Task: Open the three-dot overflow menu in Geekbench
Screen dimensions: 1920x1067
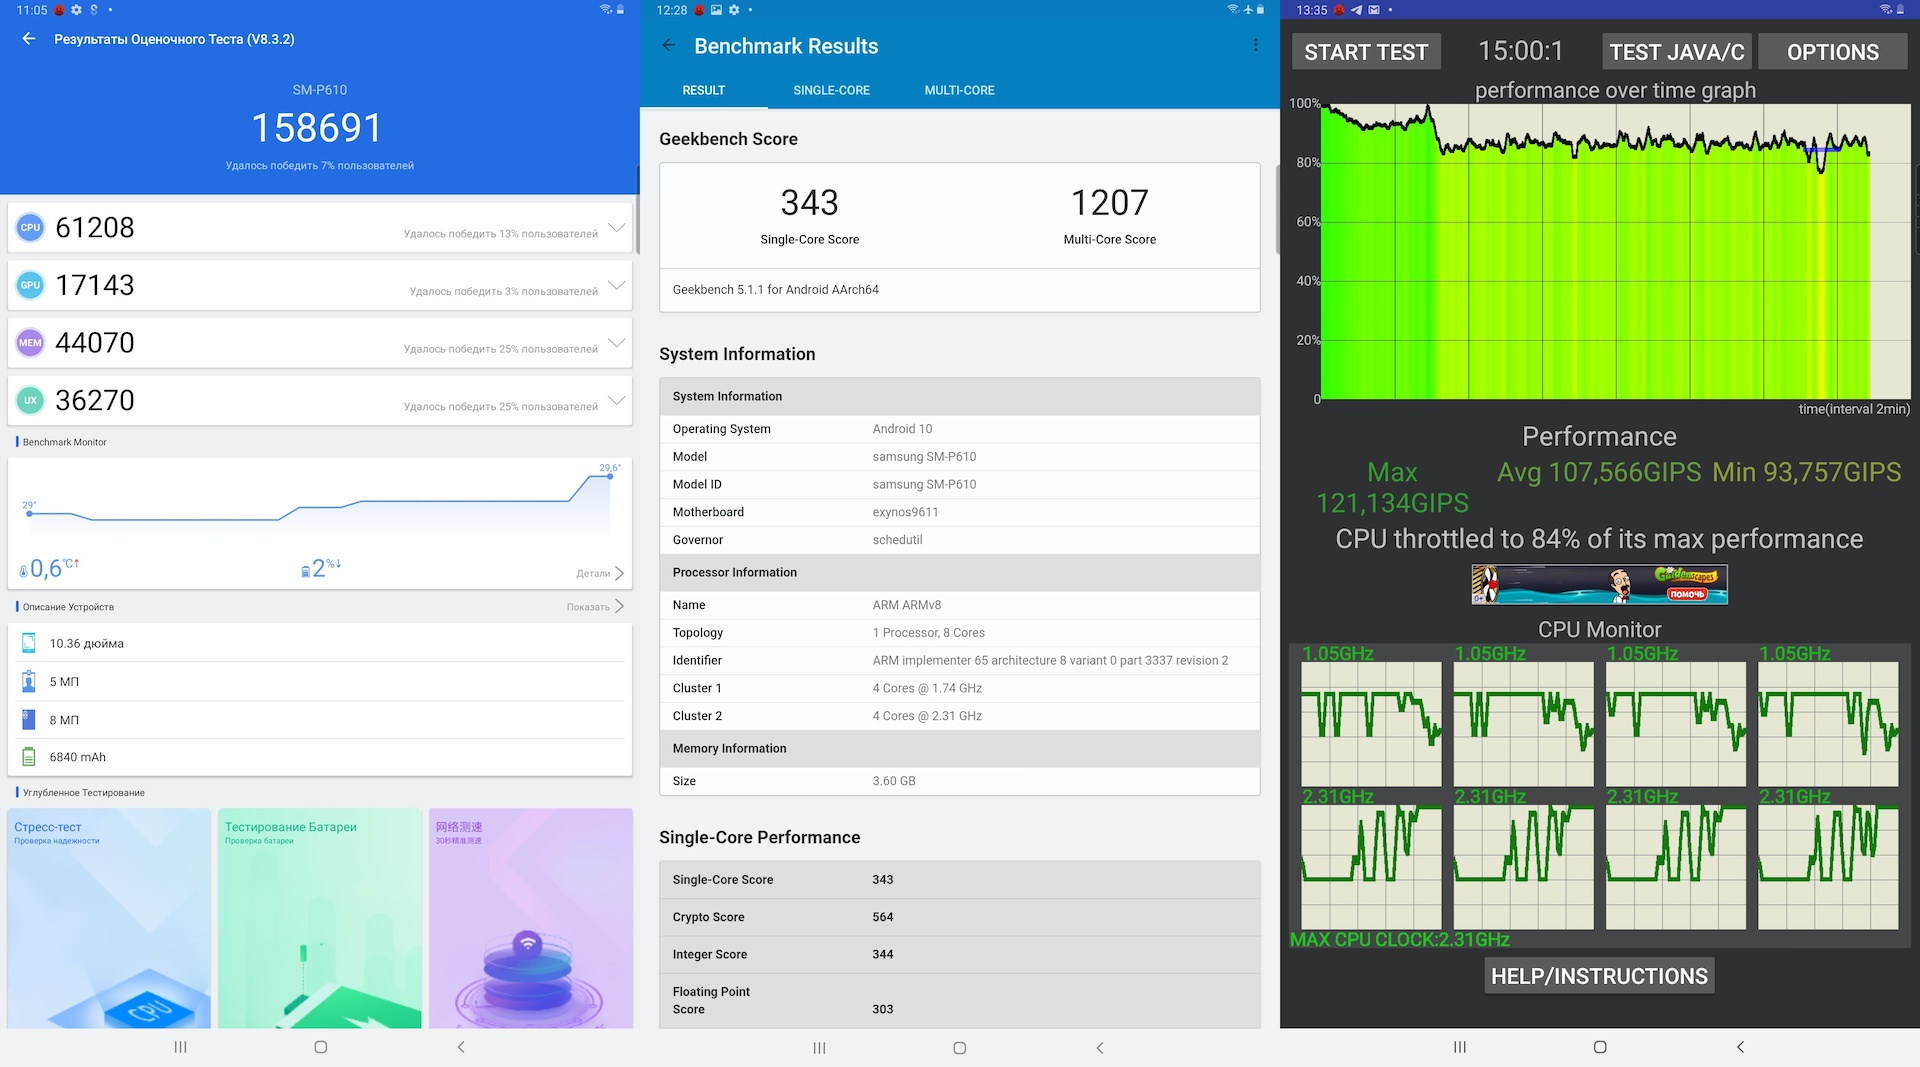Action: 1255,46
